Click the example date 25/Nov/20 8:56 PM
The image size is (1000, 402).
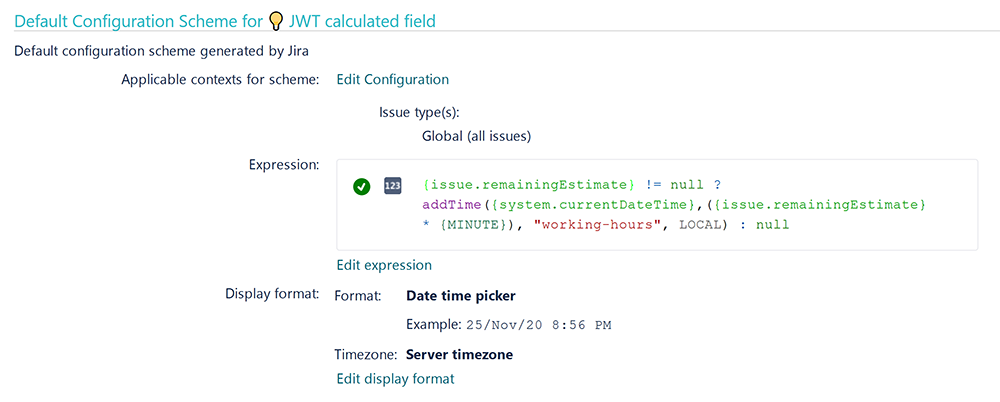pyautogui.click(x=538, y=325)
